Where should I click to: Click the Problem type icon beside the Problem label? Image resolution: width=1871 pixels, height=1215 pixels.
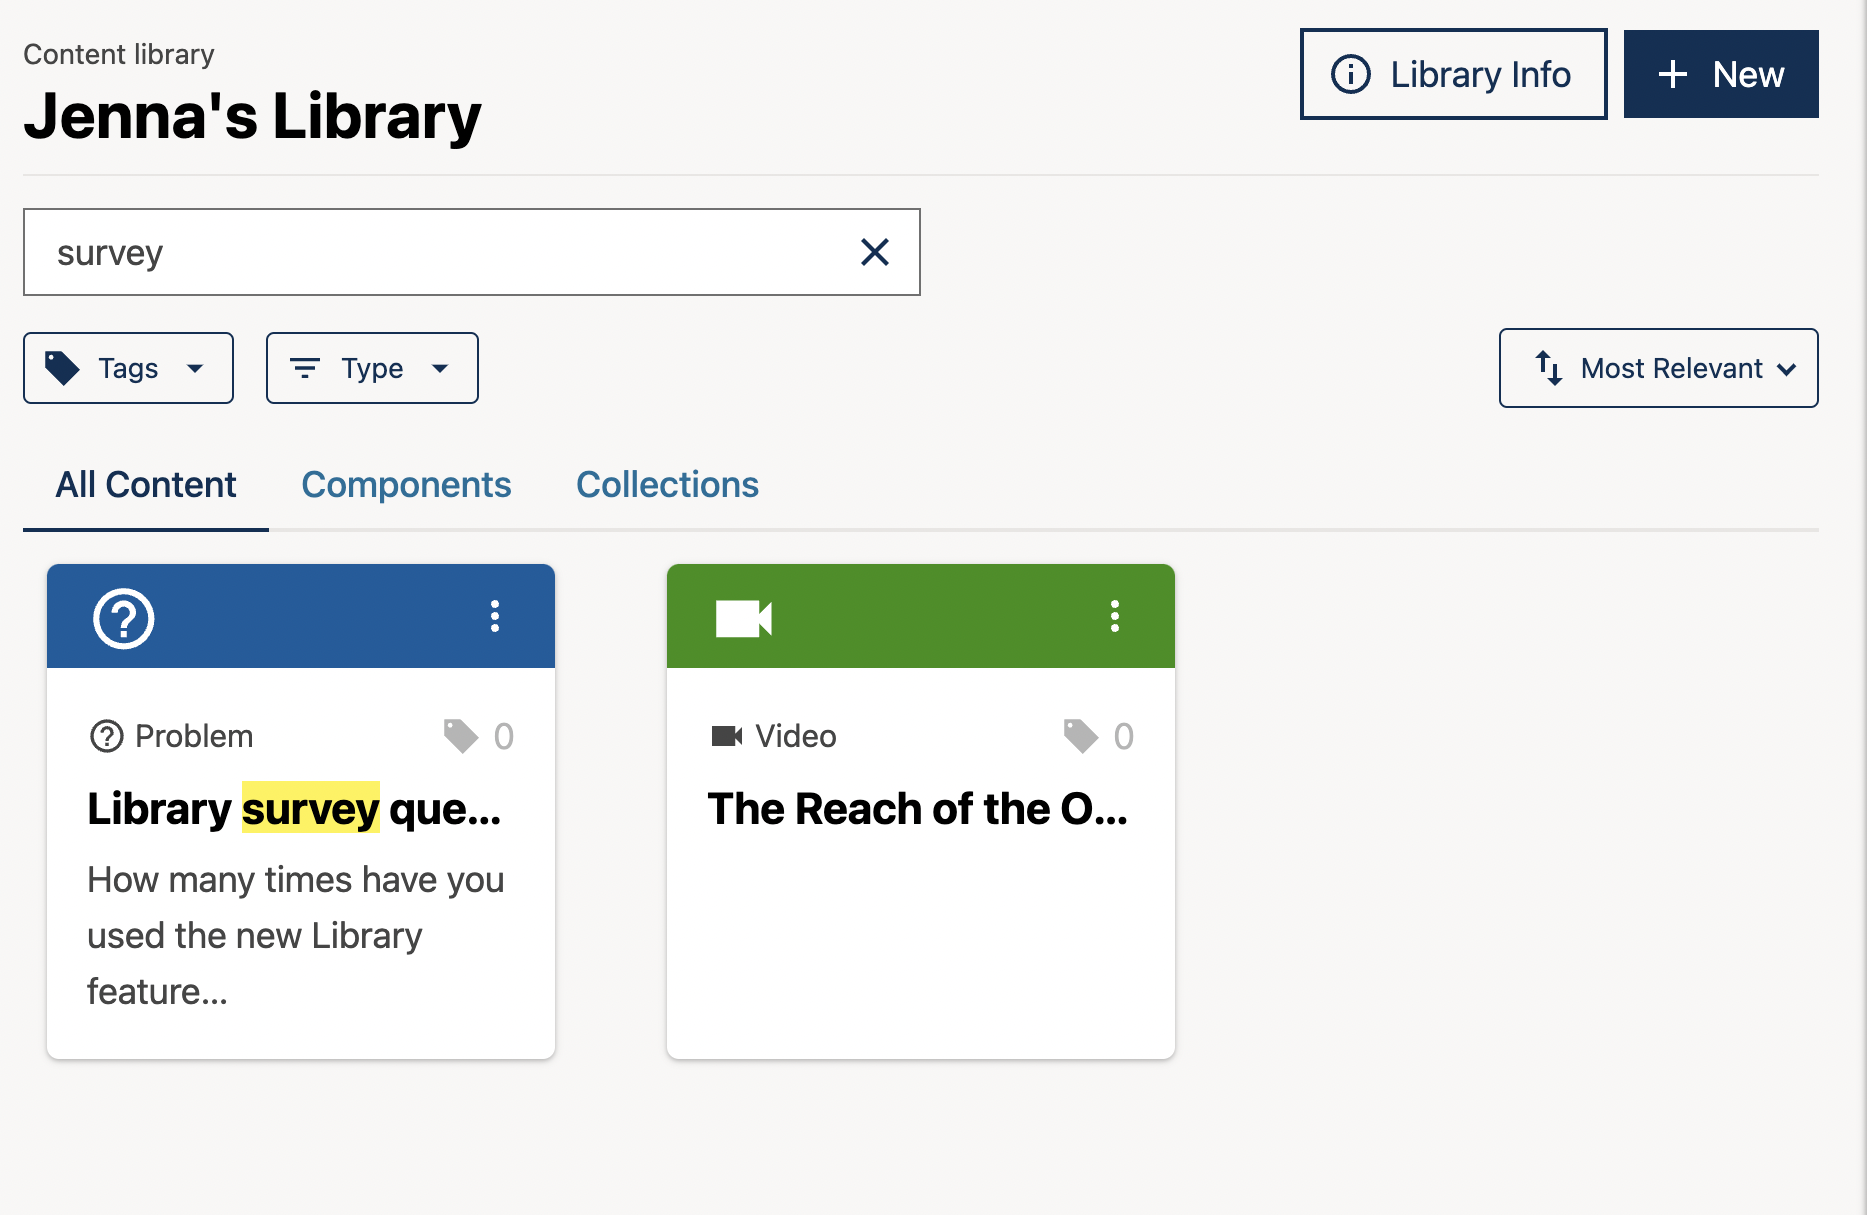[107, 736]
